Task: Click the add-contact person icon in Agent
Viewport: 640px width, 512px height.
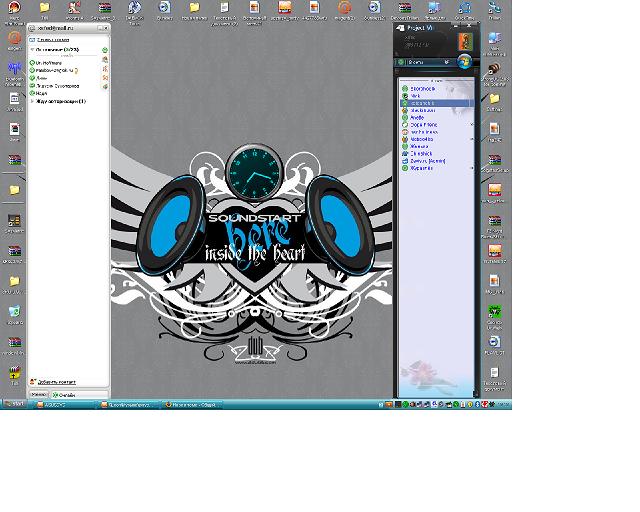Action: 33,382
